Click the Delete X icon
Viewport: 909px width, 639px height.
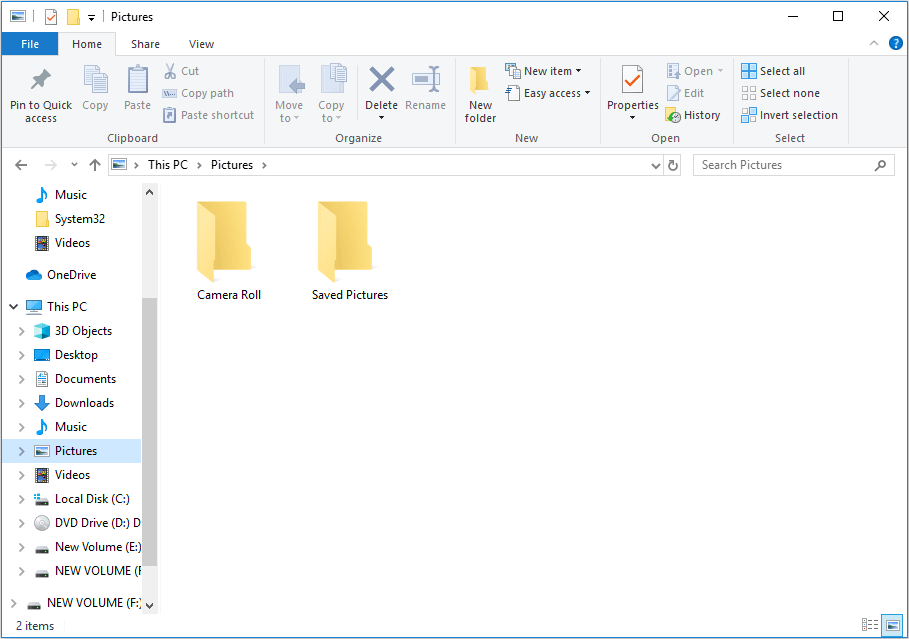coord(381,79)
